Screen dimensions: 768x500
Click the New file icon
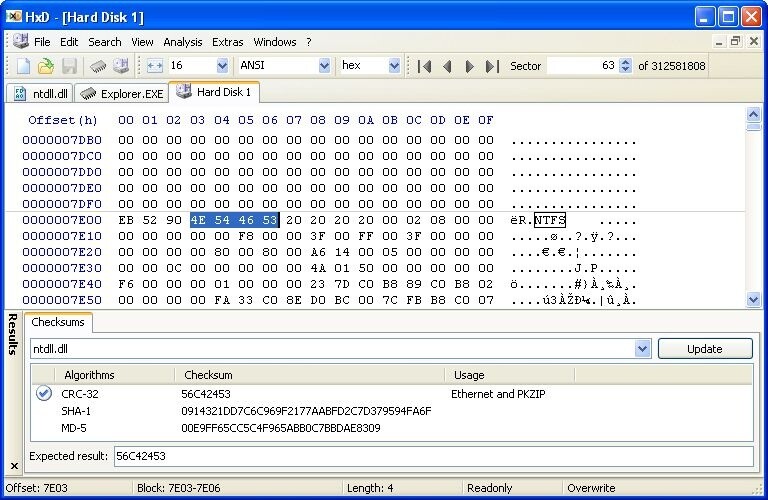pyautogui.click(x=22, y=66)
